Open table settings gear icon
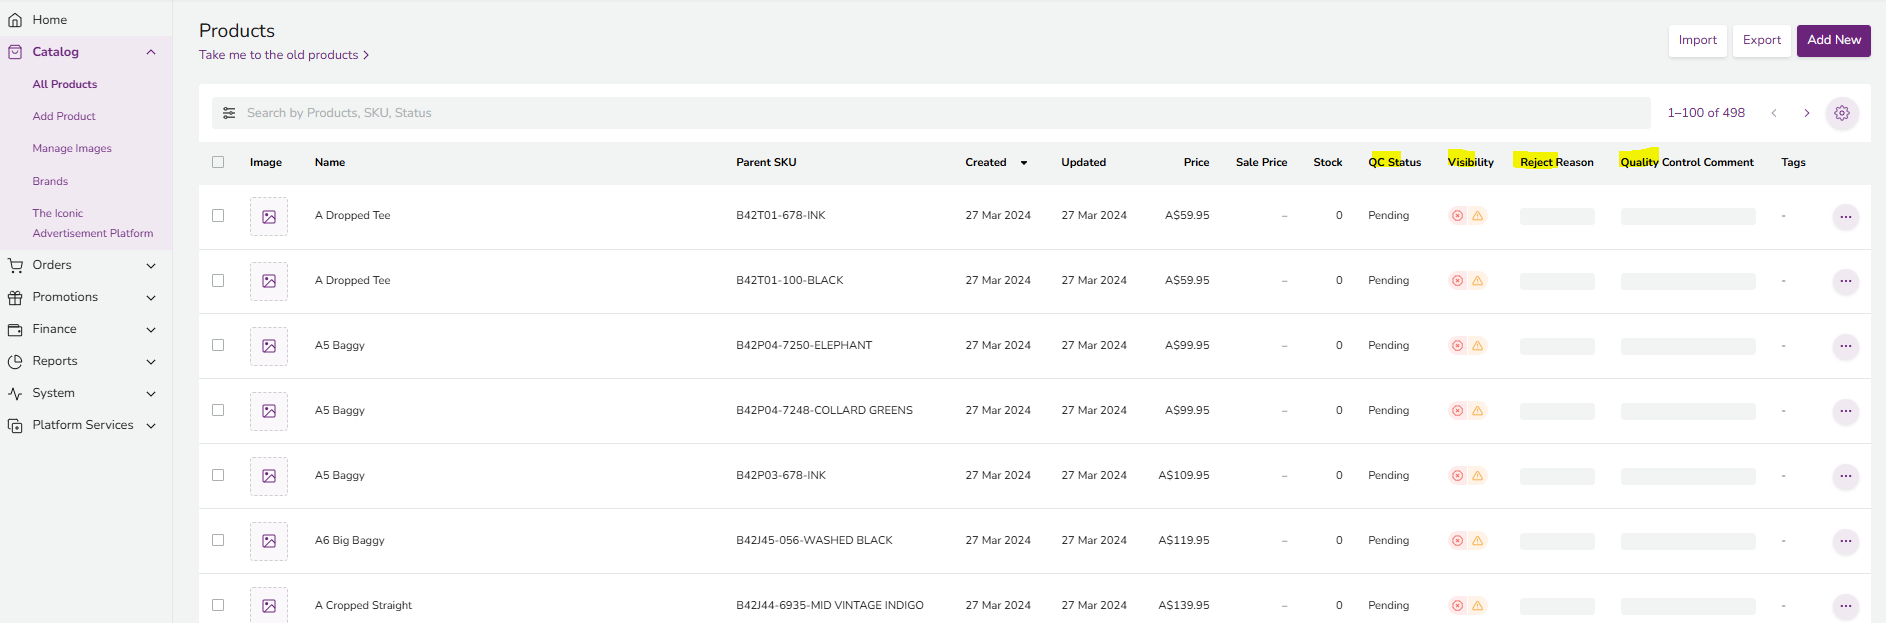Viewport: 1886px width, 623px height. click(x=1841, y=113)
